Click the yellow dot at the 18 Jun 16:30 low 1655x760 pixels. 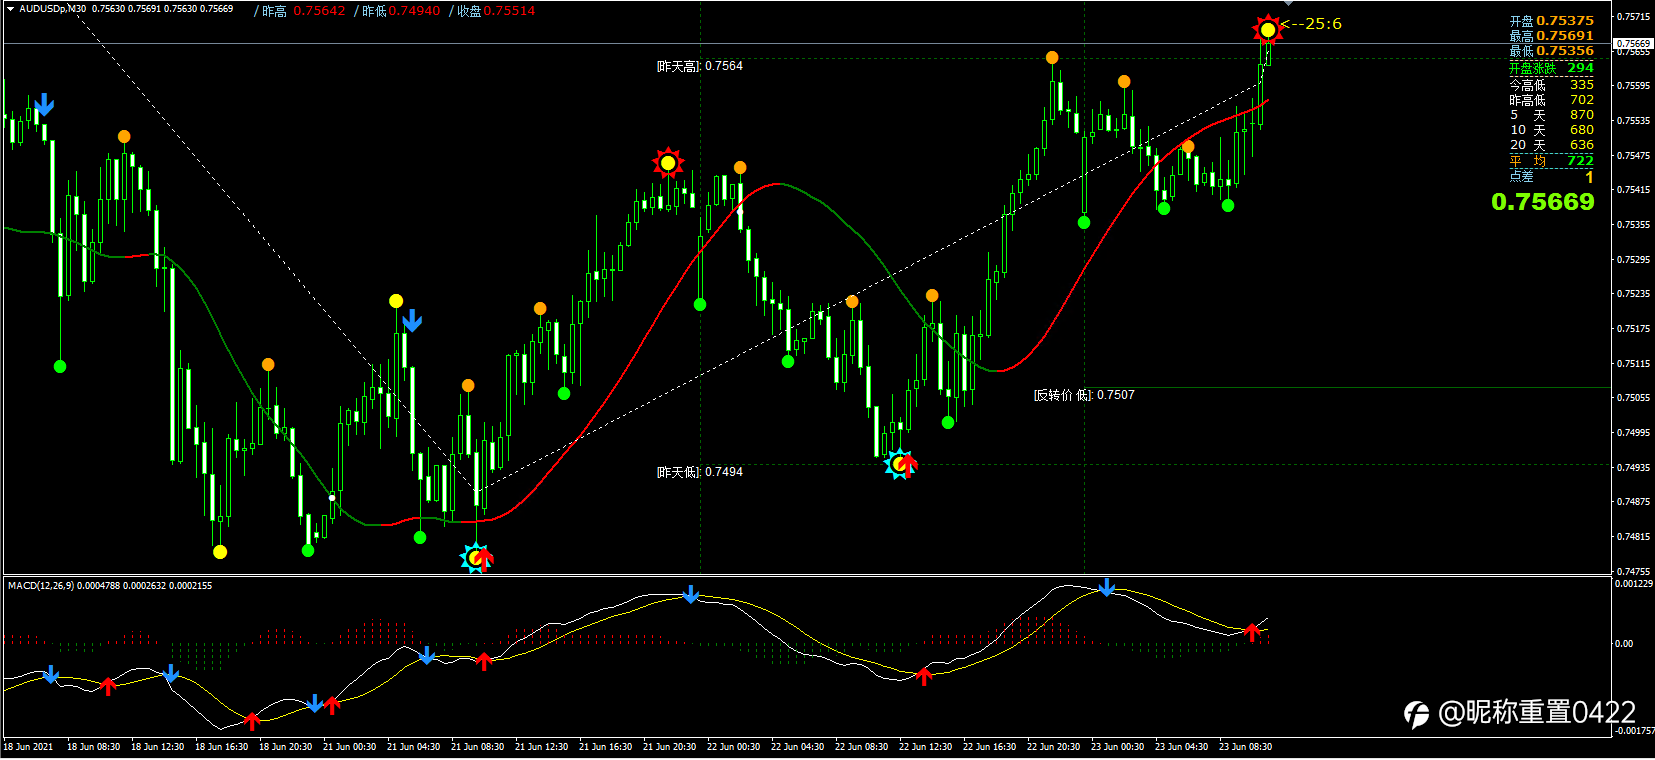click(x=220, y=552)
